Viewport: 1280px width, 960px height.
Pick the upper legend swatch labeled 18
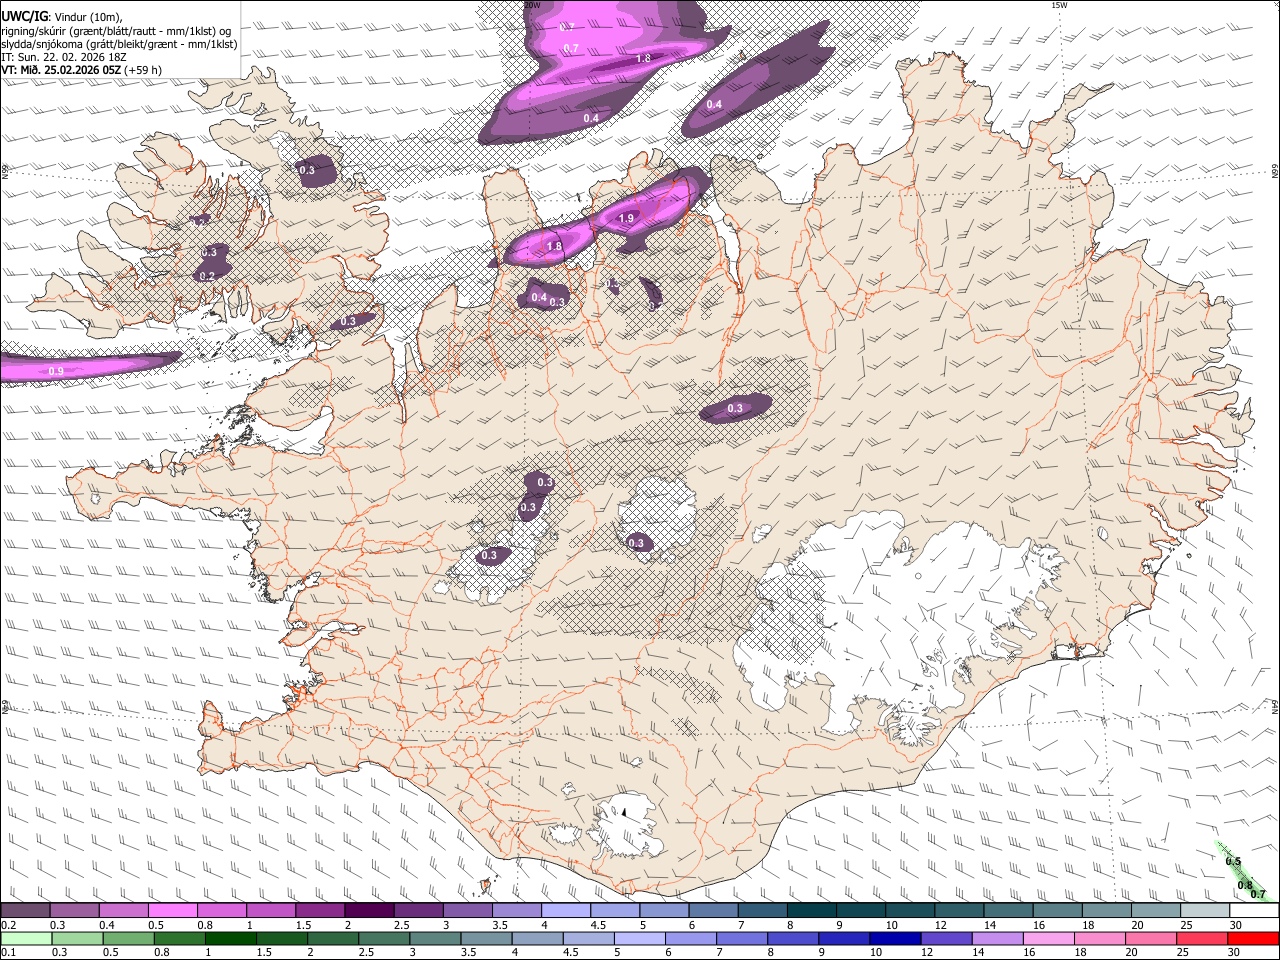pyautogui.click(x=1106, y=911)
